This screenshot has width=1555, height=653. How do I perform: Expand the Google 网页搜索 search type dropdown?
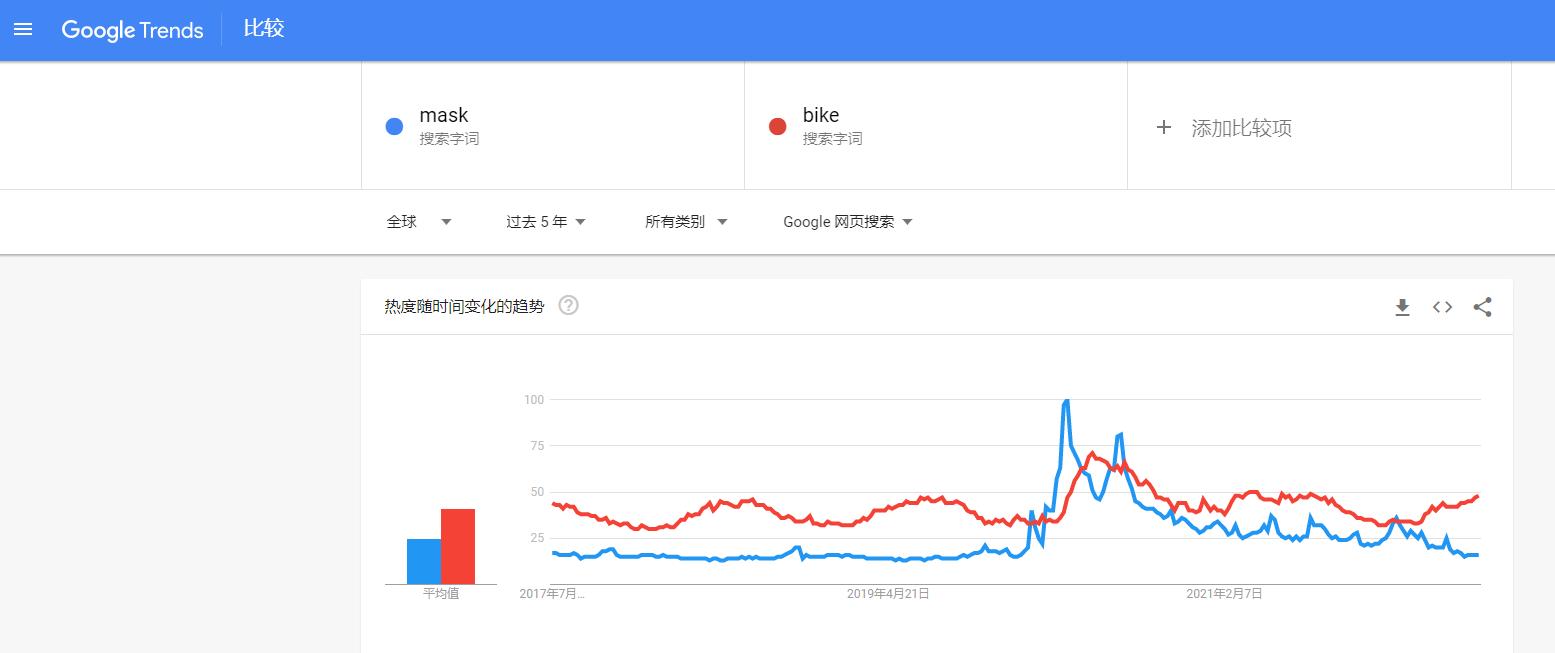tap(848, 222)
